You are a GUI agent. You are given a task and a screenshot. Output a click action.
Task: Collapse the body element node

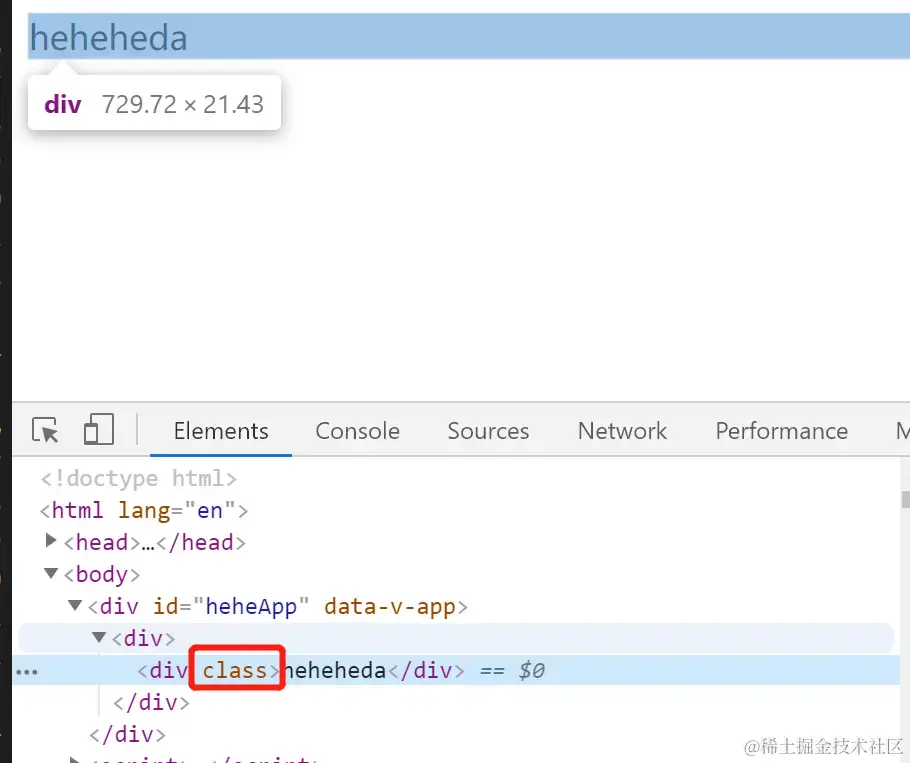[51, 573]
